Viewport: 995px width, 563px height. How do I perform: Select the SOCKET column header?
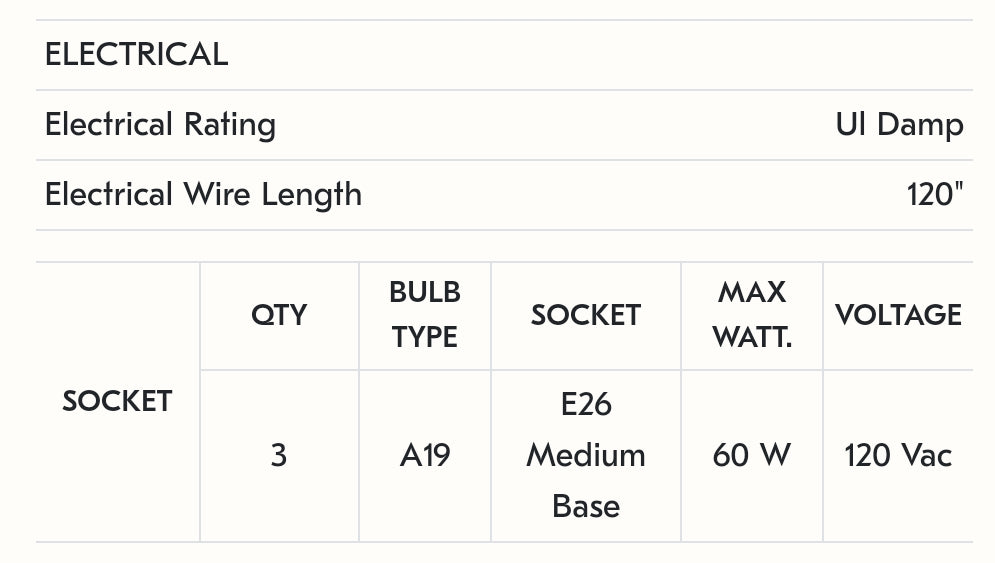[585, 315]
